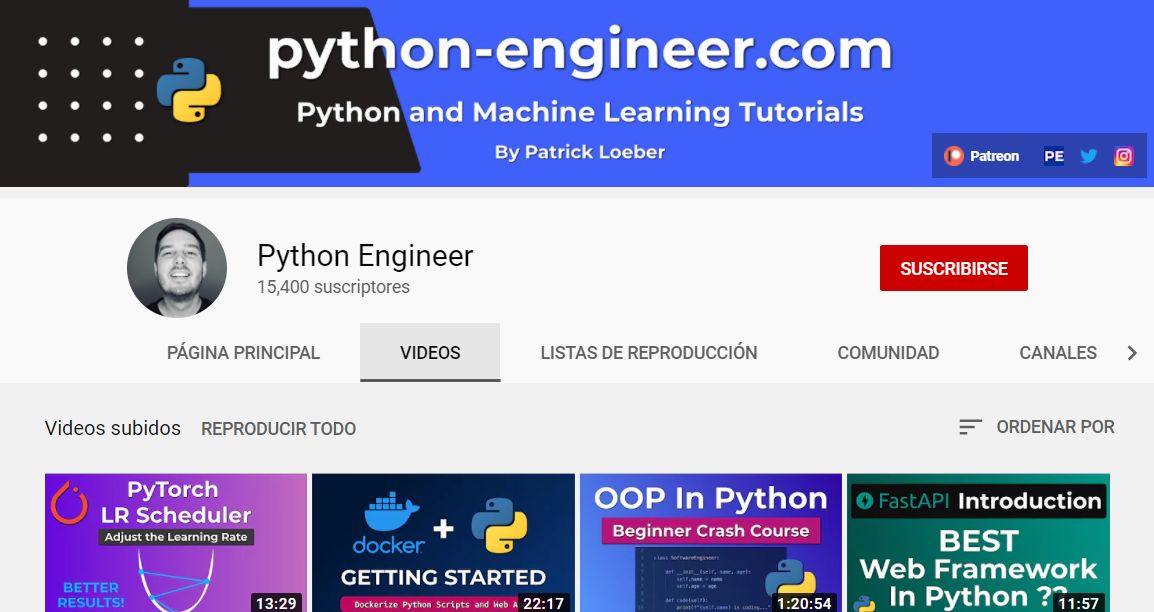Click the PE website icon in banner
Image resolution: width=1154 pixels, height=612 pixels.
[1053, 156]
